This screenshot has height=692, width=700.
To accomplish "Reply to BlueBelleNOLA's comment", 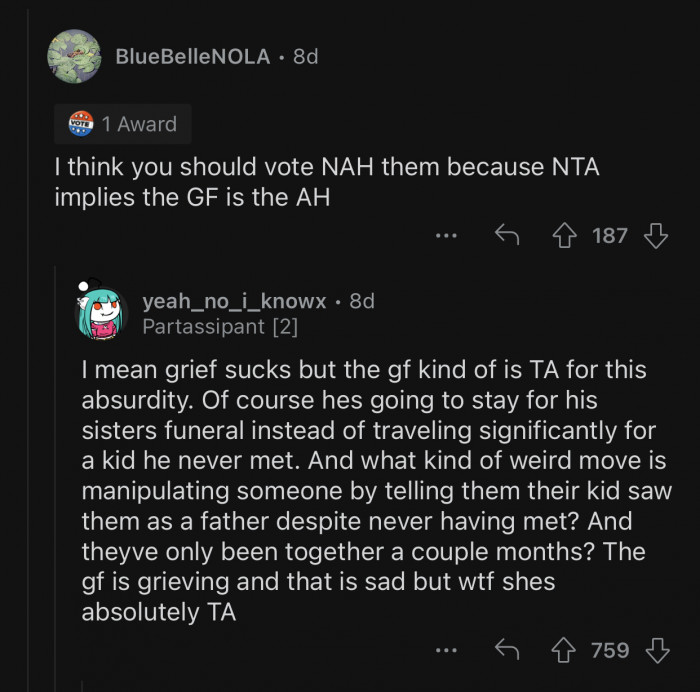I will tap(506, 236).
